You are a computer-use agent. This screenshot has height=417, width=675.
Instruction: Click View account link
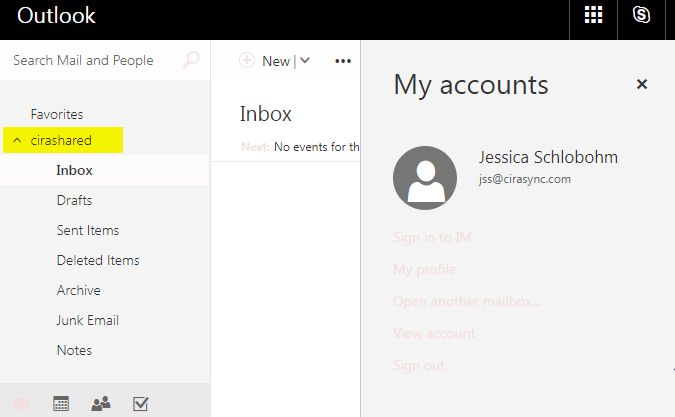pyautogui.click(x=434, y=333)
